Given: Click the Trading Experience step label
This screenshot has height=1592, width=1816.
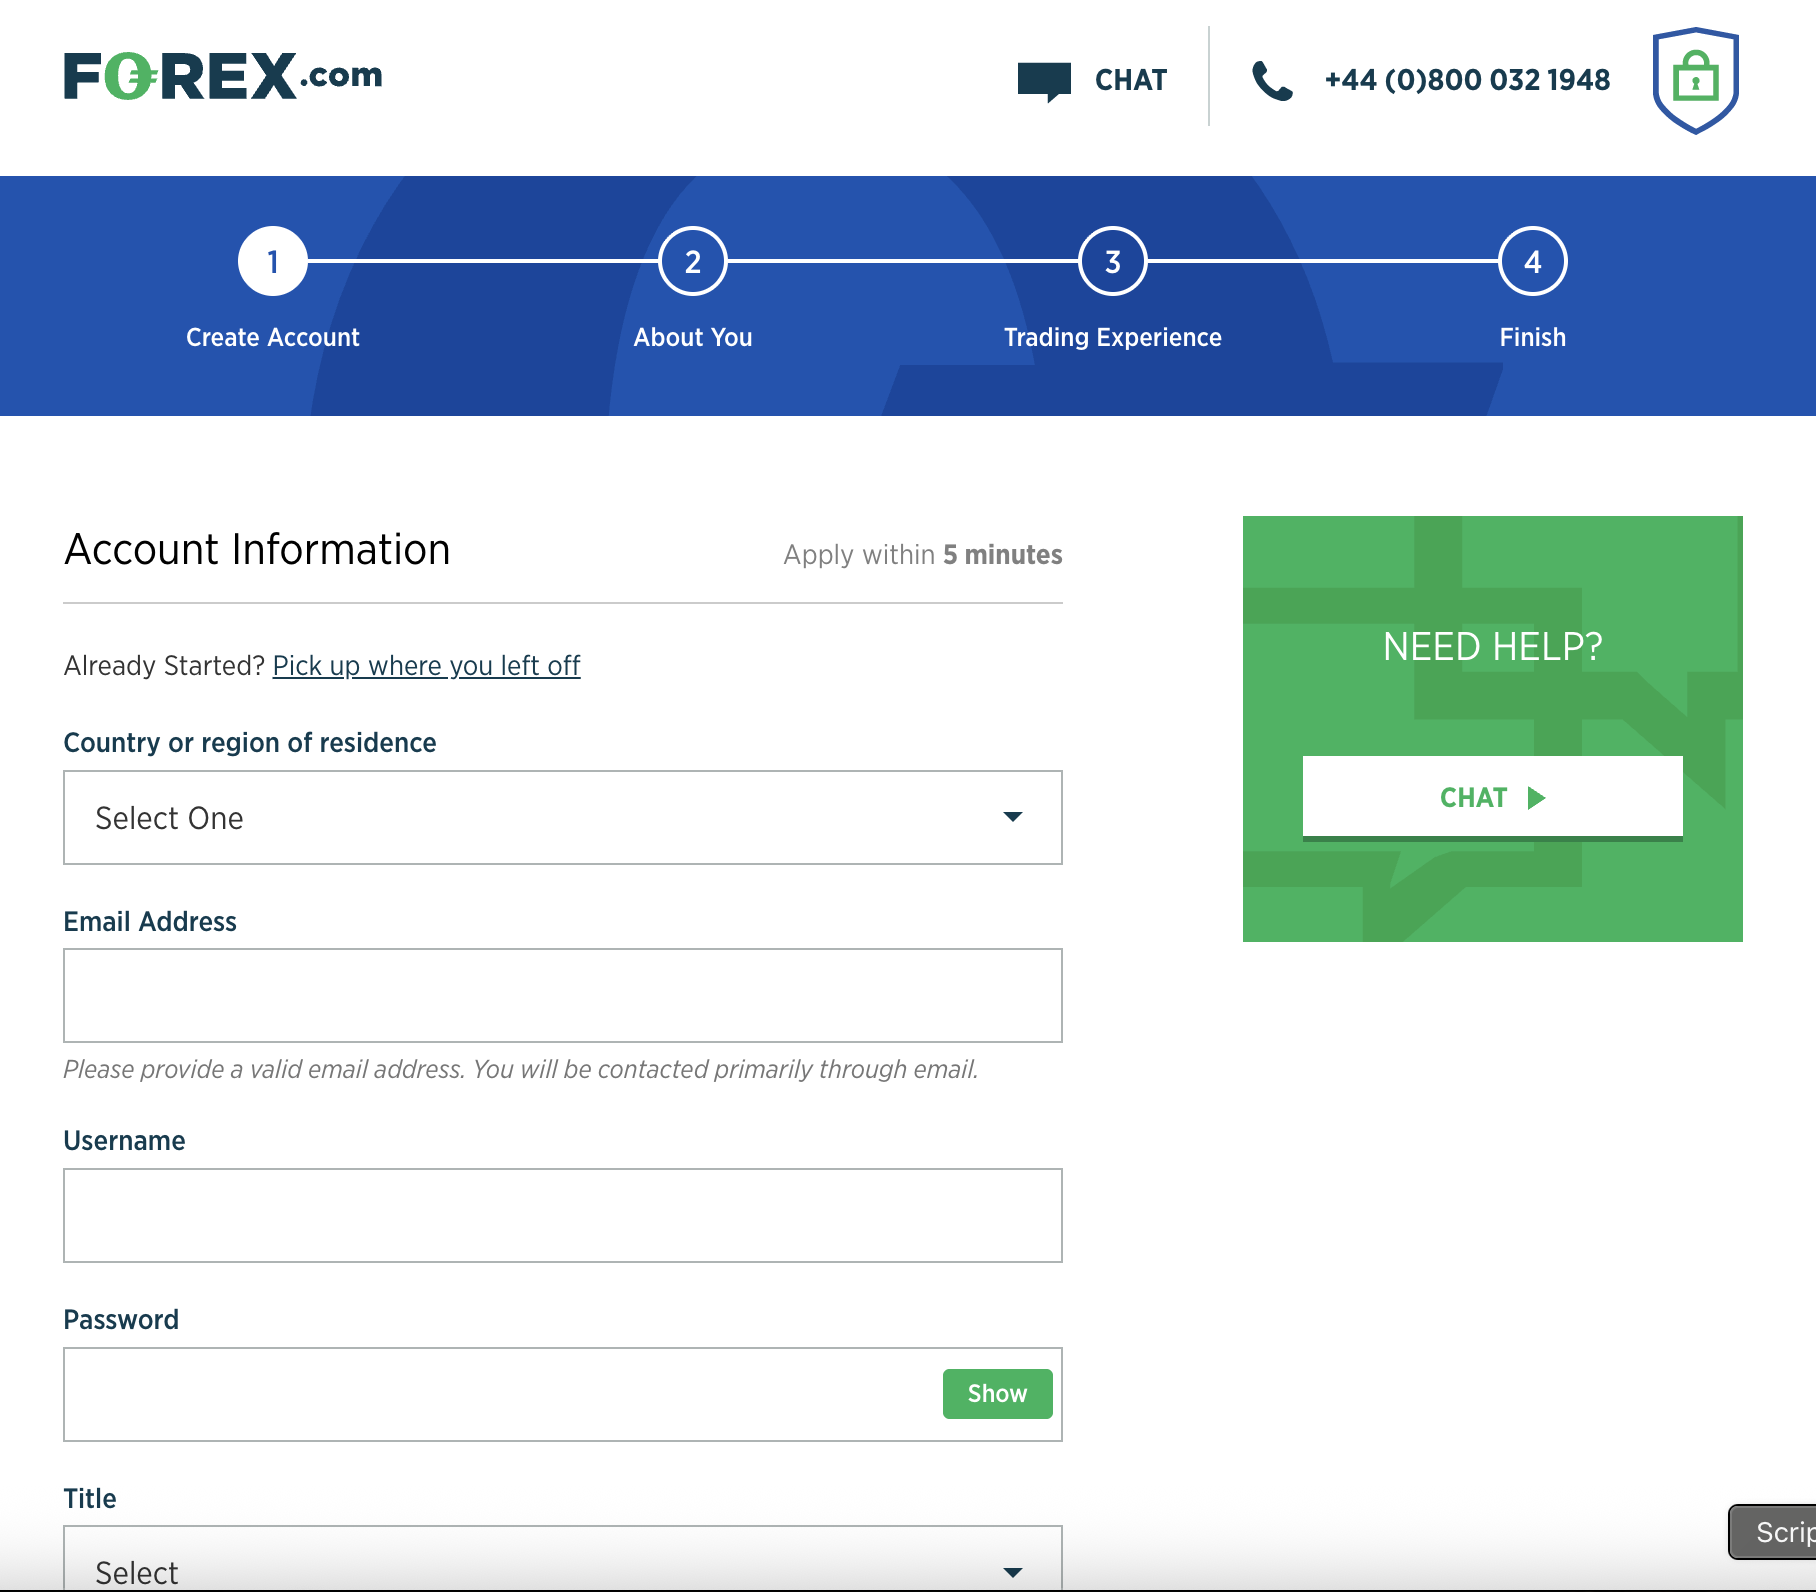Looking at the screenshot, I should pos(1112,337).
